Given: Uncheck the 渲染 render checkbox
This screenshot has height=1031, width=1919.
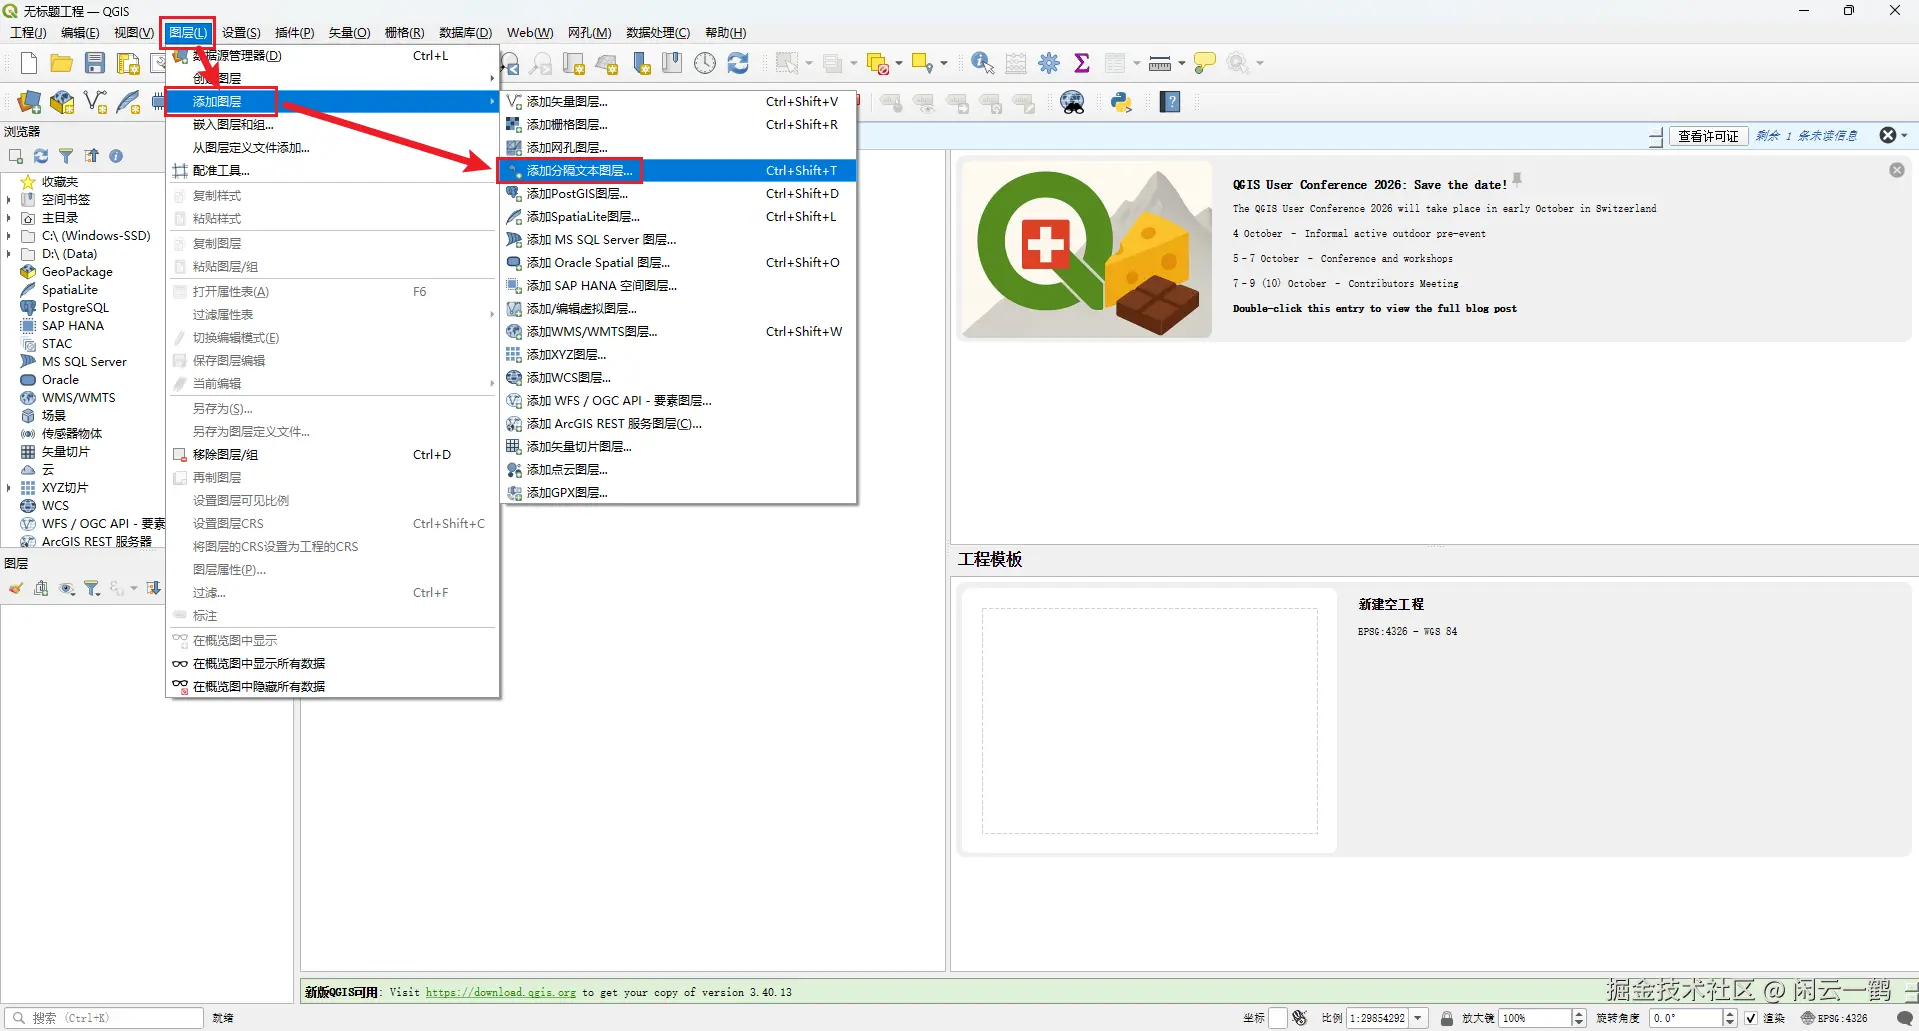Looking at the screenshot, I should (1751, 1018).
